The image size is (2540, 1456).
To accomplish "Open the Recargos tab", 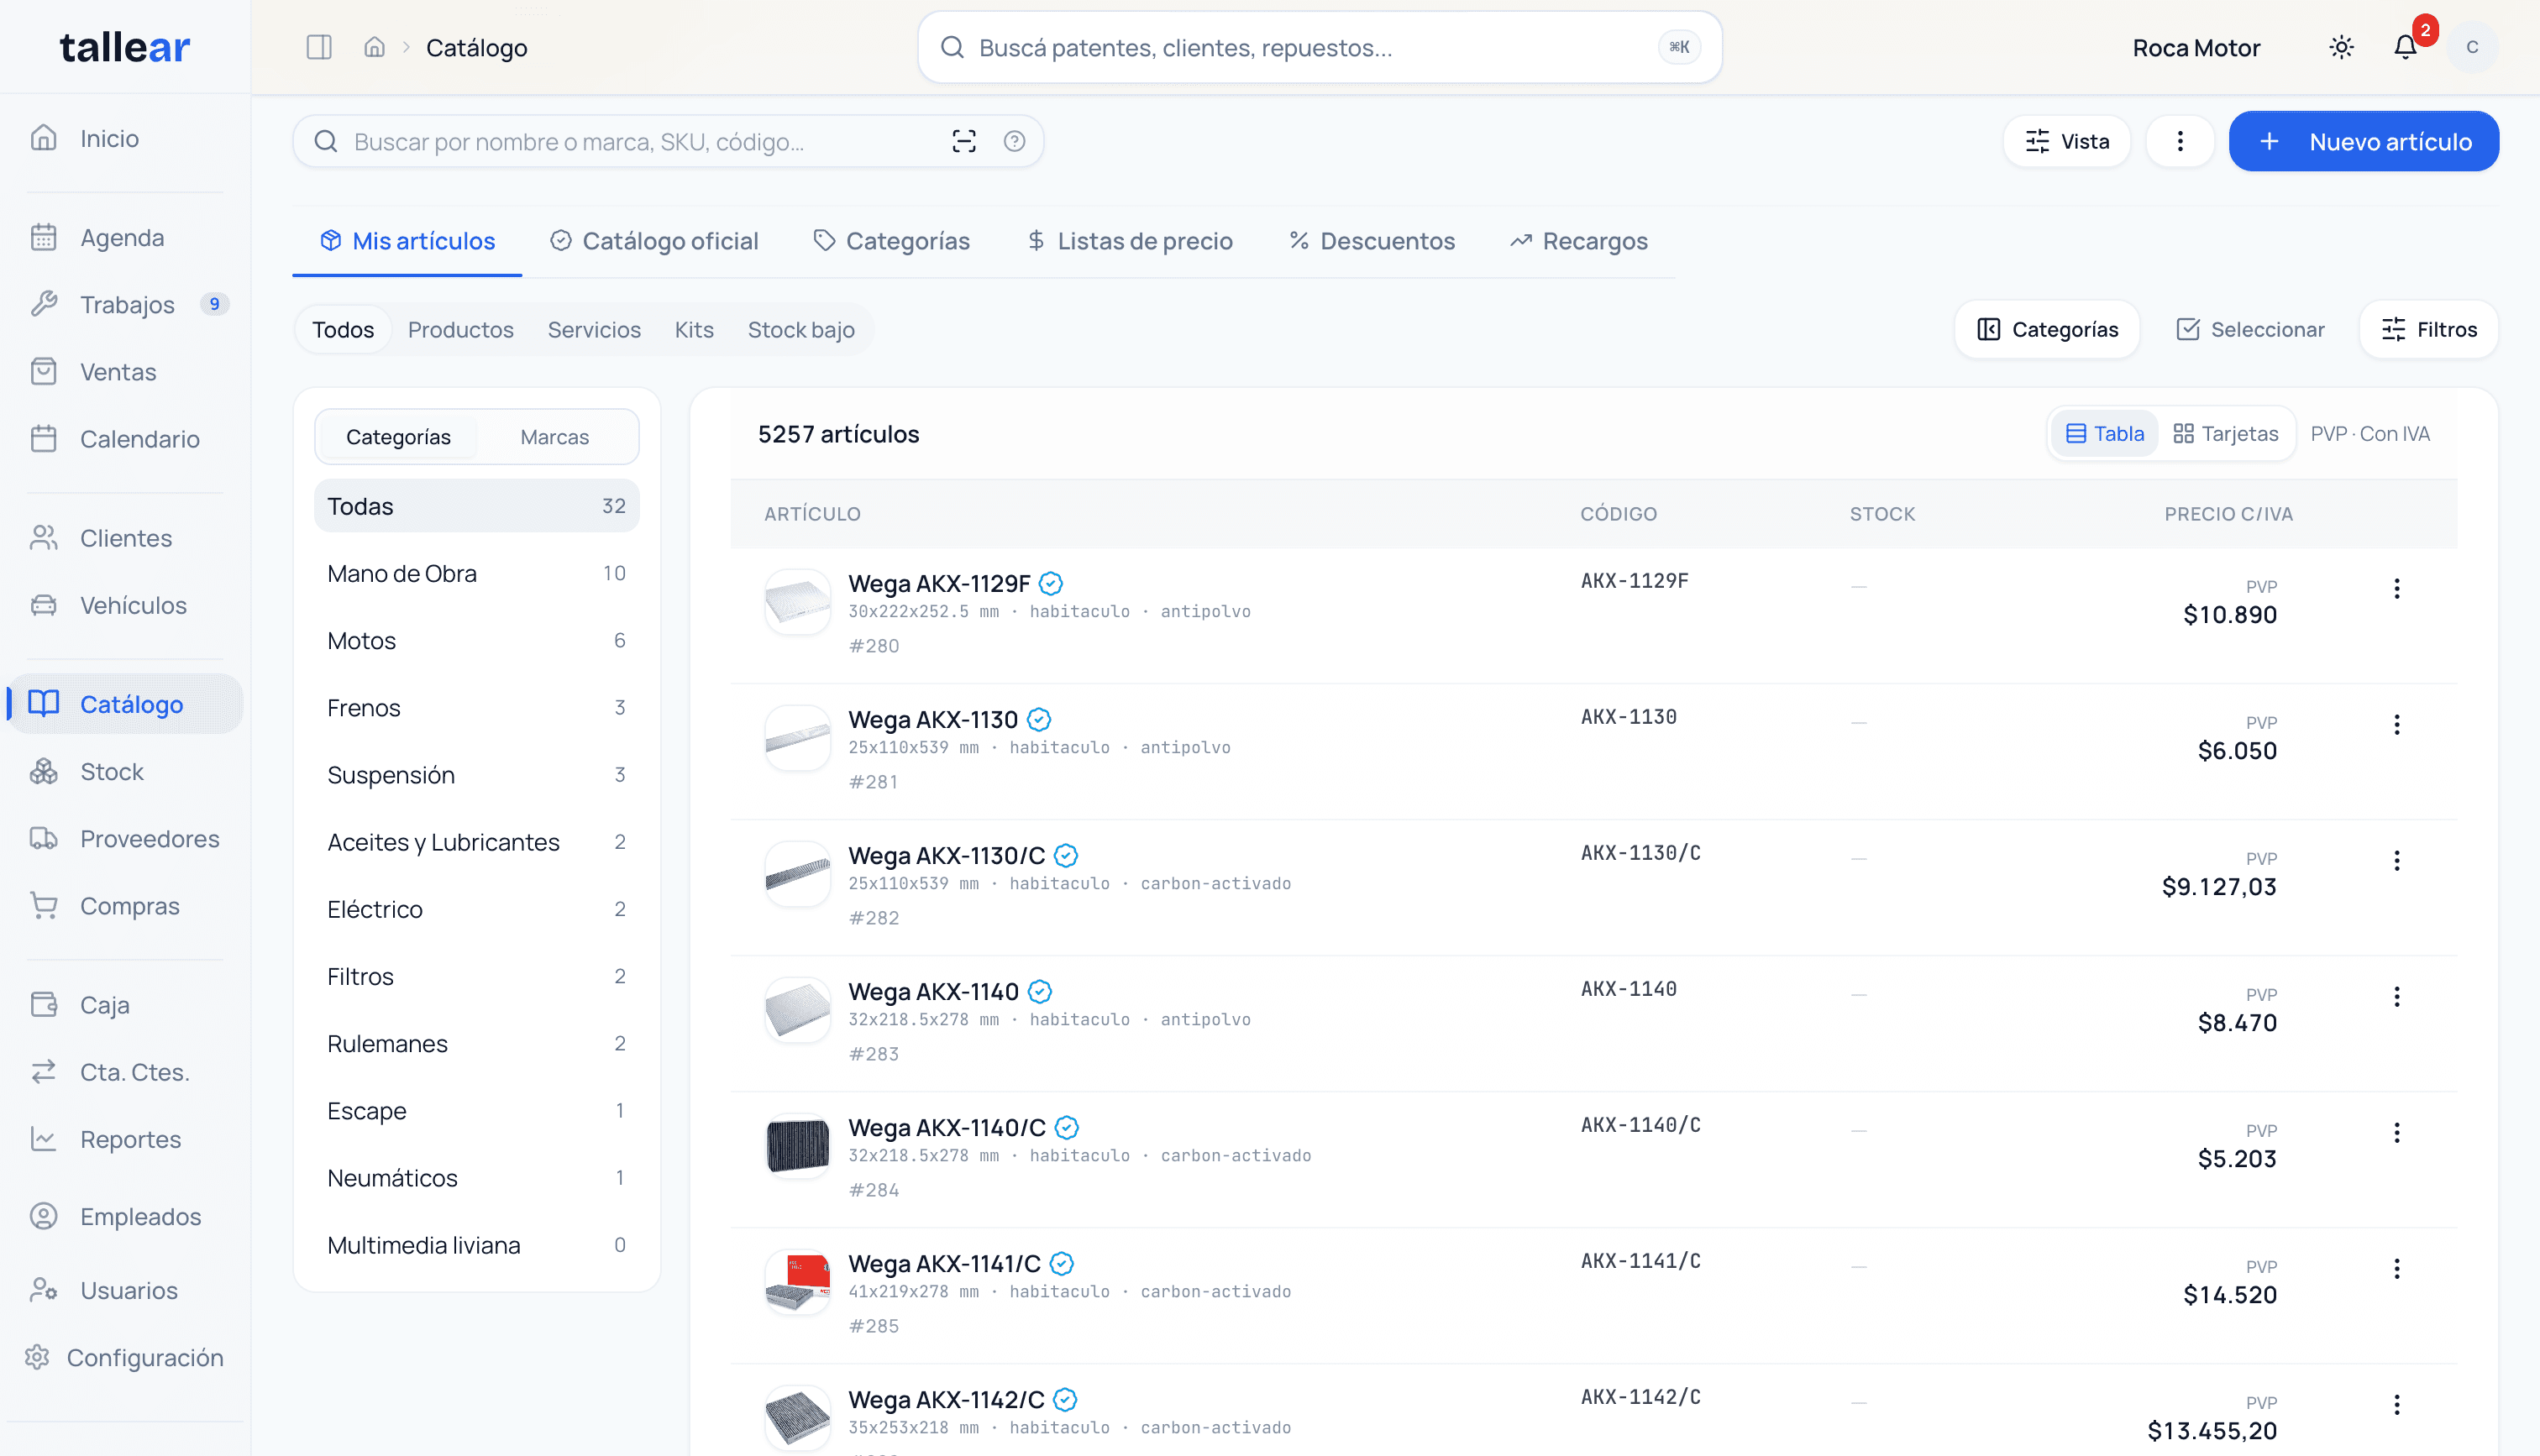I will [x=1579, y=241].
